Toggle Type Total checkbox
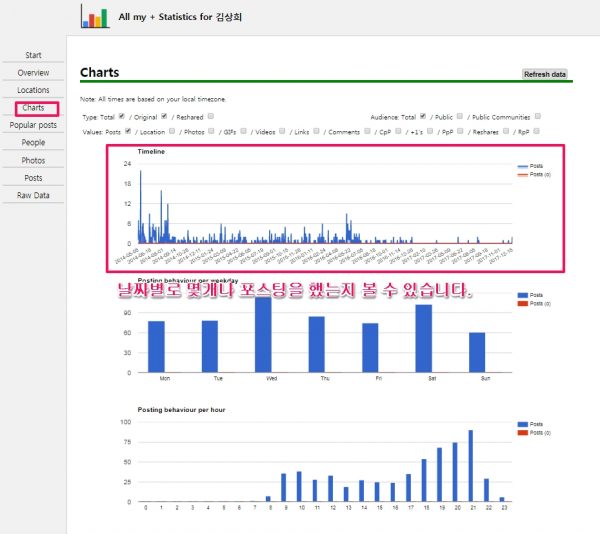 tap(122, 116)
